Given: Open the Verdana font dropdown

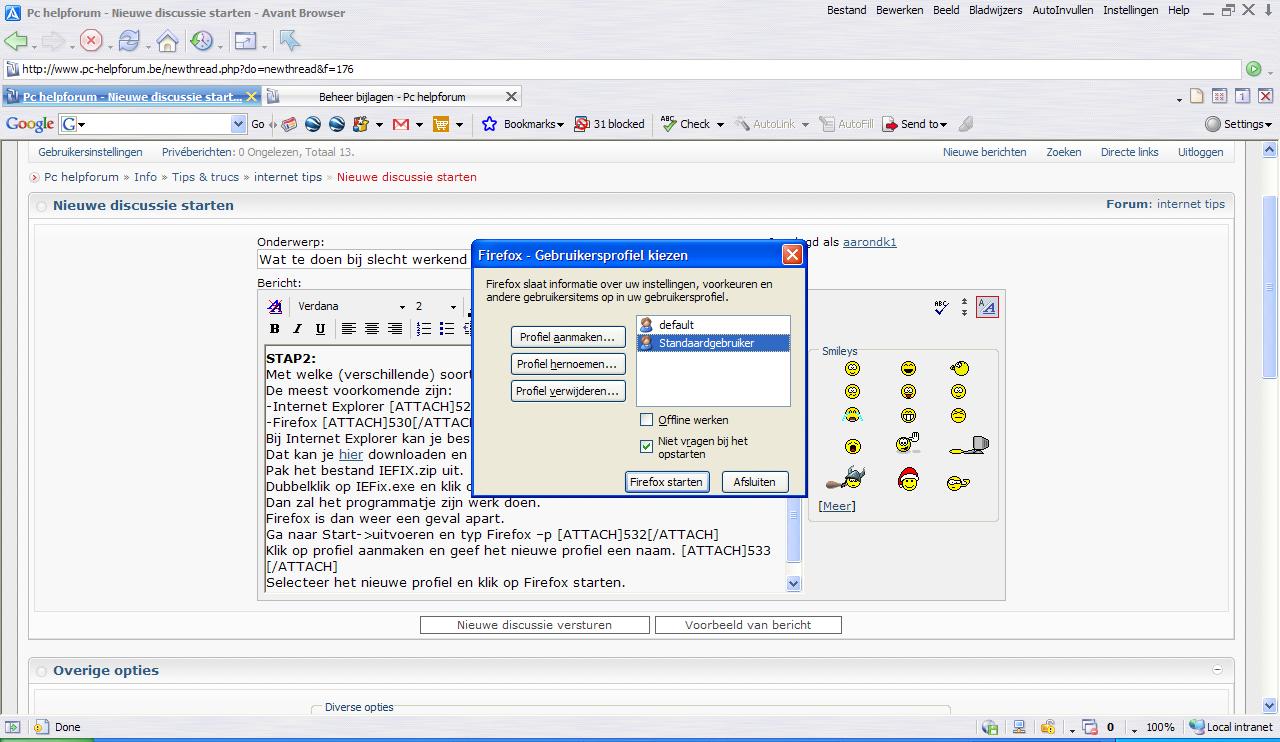Looking at the screenshot, I should 402,307.
